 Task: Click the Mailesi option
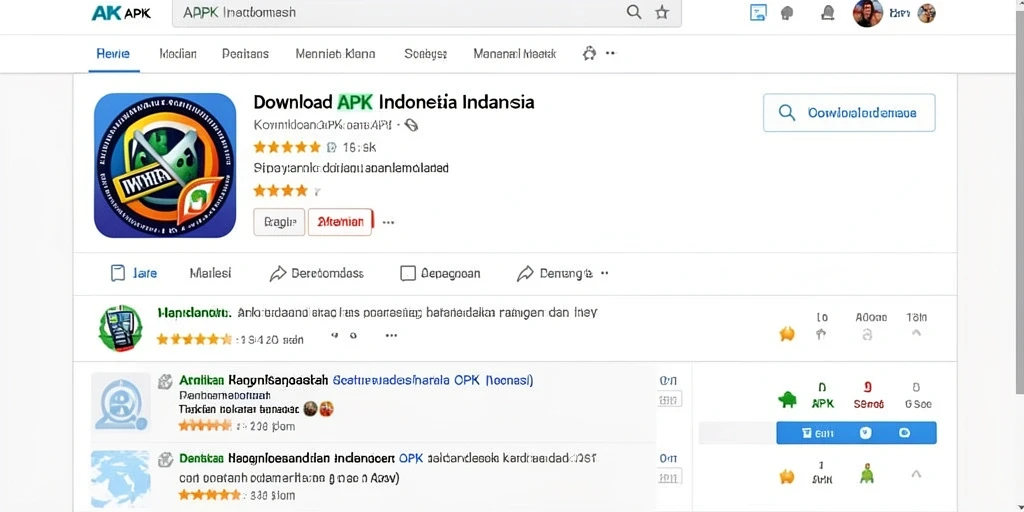point(210,273)
